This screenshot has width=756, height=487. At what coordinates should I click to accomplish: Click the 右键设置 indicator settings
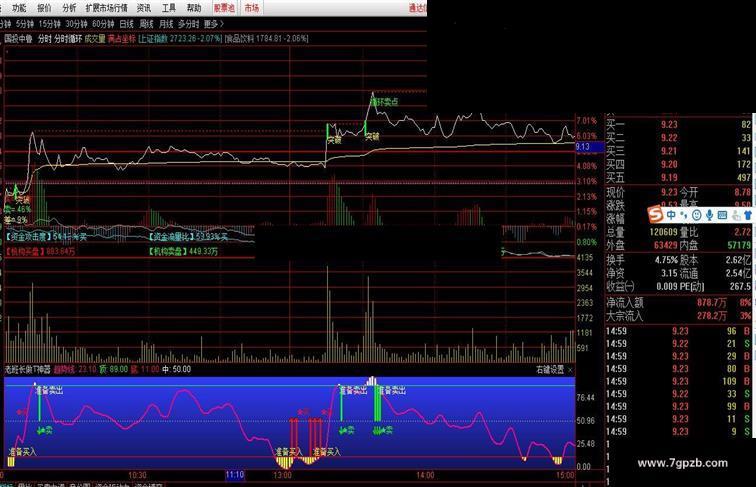pyautogui.click(x=550, y=370)
